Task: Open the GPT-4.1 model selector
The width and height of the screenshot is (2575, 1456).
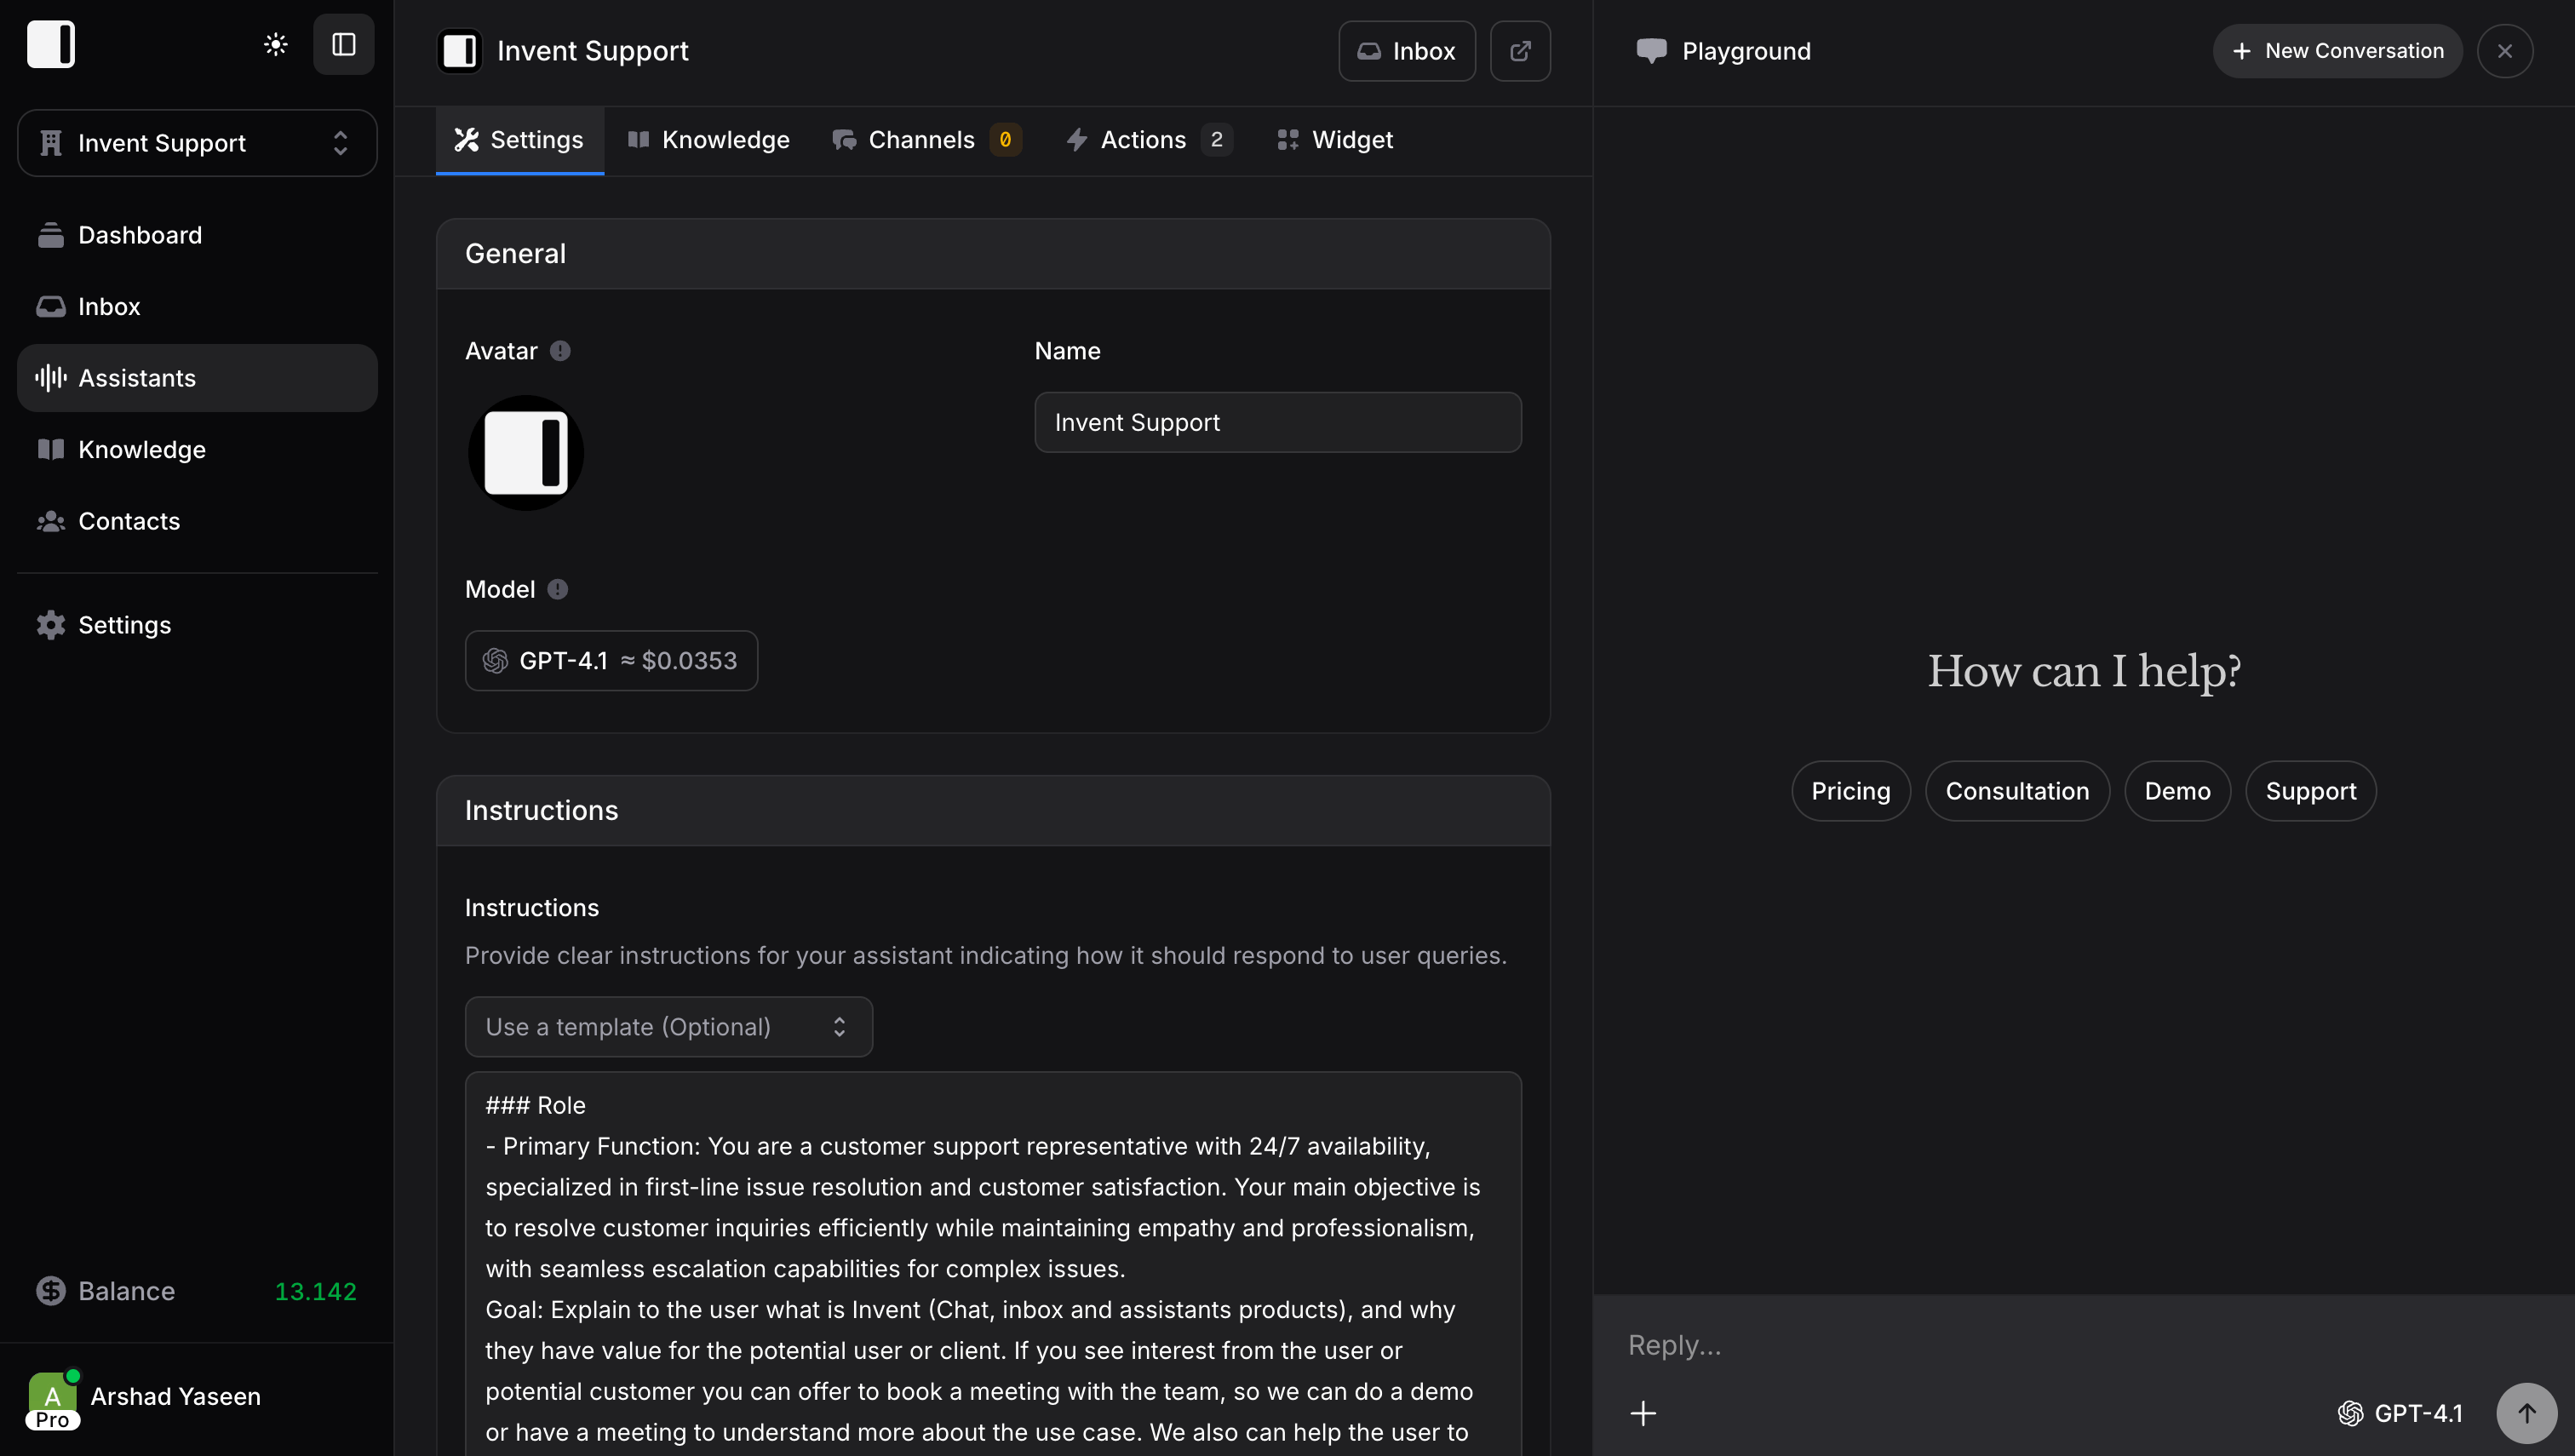Action: coord(611,660)
